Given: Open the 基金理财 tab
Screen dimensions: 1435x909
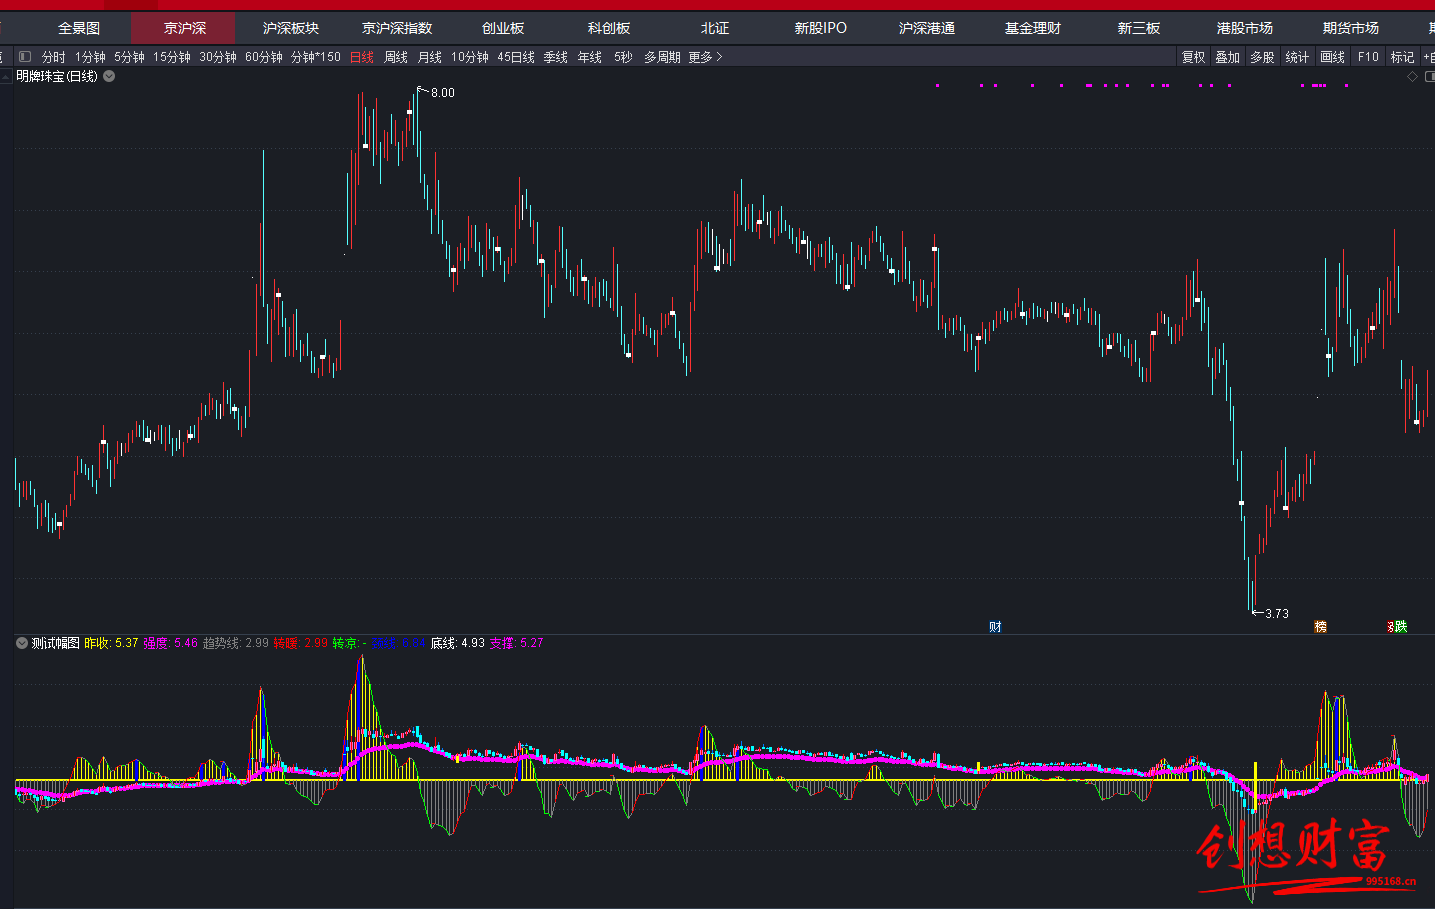Looking at the screenshot, I should click(x=1033, y=28).
